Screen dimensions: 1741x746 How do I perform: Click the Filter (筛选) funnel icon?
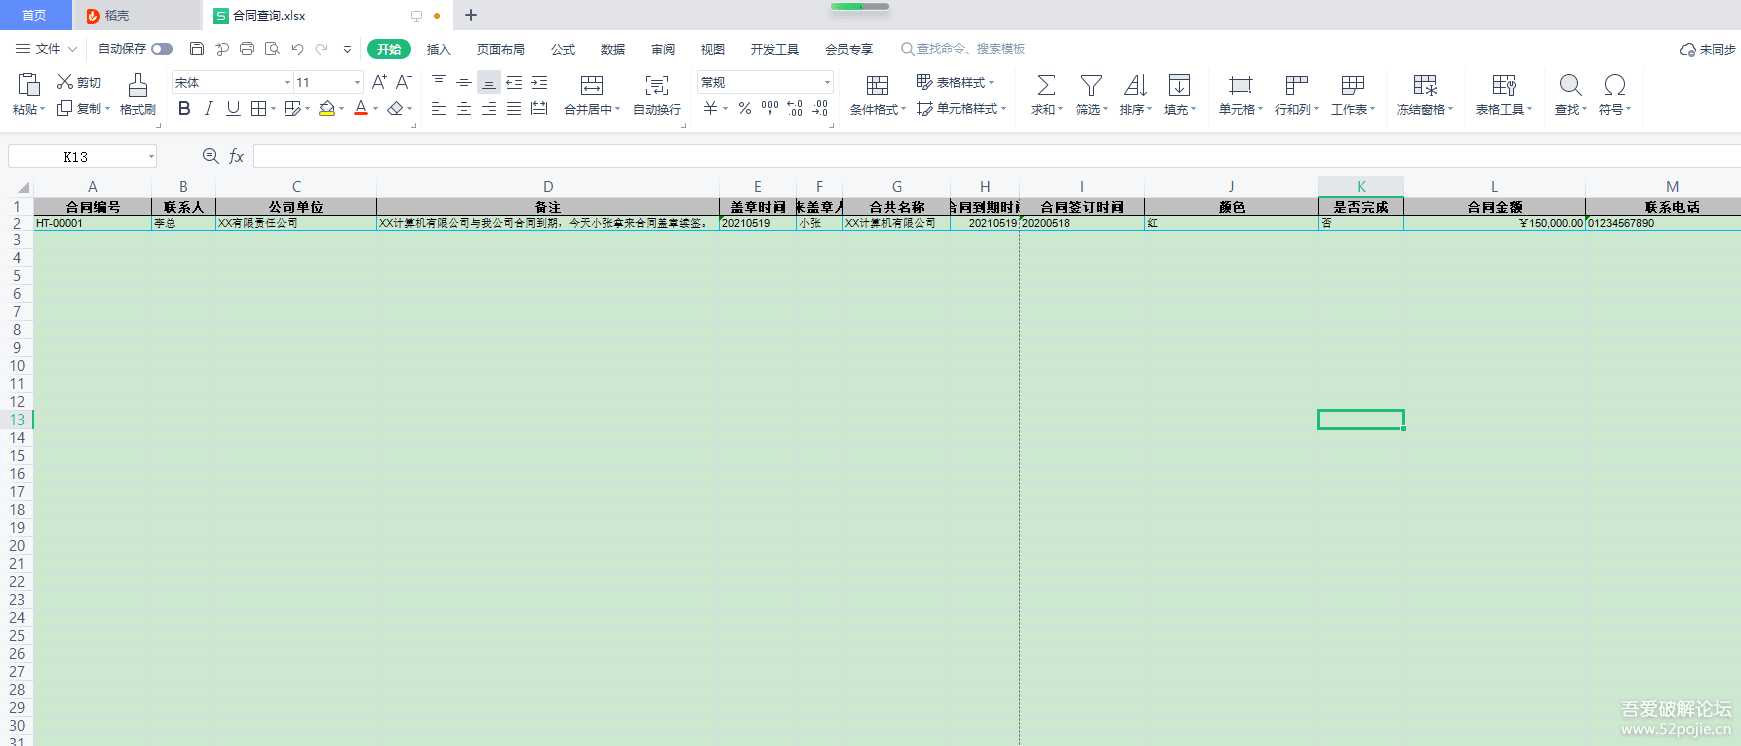[1091, 86]
